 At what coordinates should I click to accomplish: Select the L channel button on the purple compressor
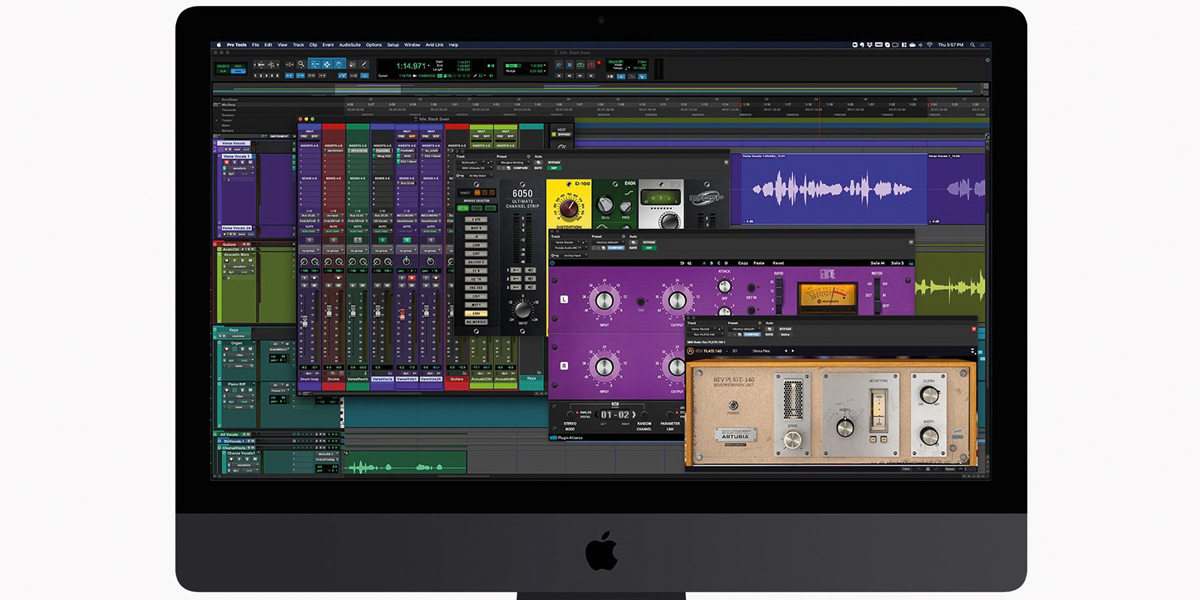564,300
